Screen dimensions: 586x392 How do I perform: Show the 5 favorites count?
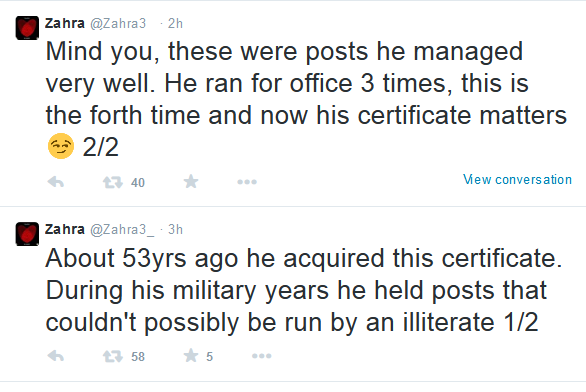tap(209, 356)
